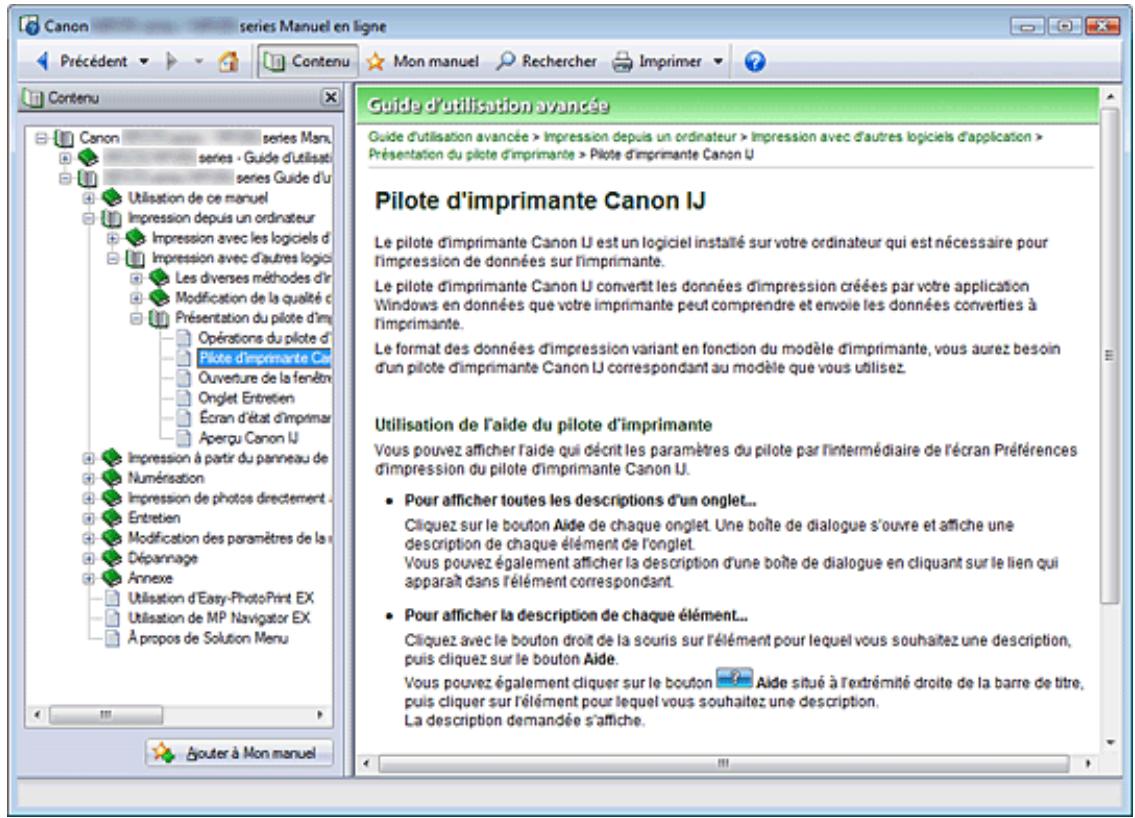Screen dimensions: 1135x818
Task: Expand Modification des paramètres node
Action: pyautogui.click(x=88, y=538)
